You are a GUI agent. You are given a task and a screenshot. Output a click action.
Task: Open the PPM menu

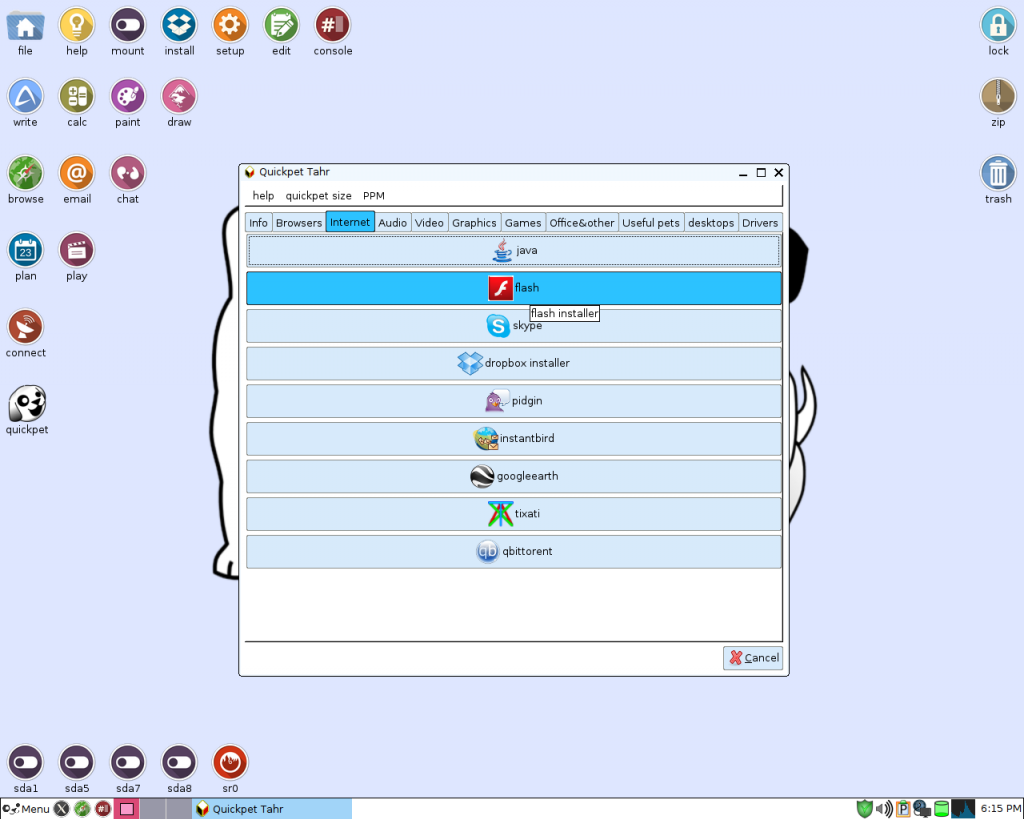click(x=374, y=196)
